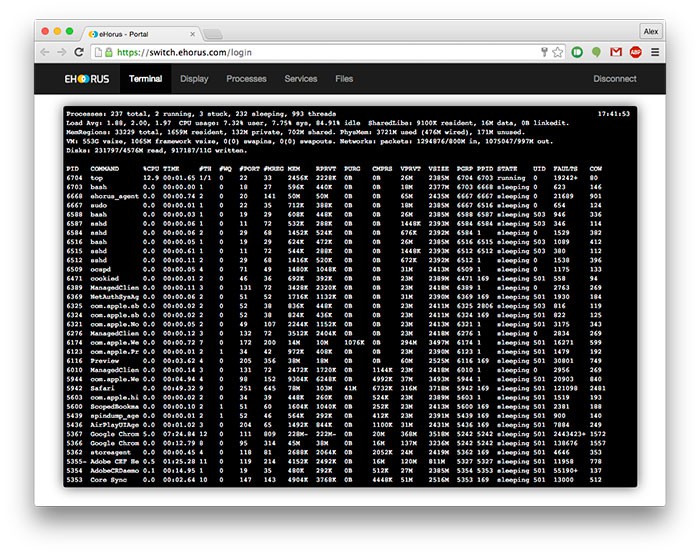Click the 'Disks:' read/written summary line
This screenshot has height=555, width=700.
[157, 150]
